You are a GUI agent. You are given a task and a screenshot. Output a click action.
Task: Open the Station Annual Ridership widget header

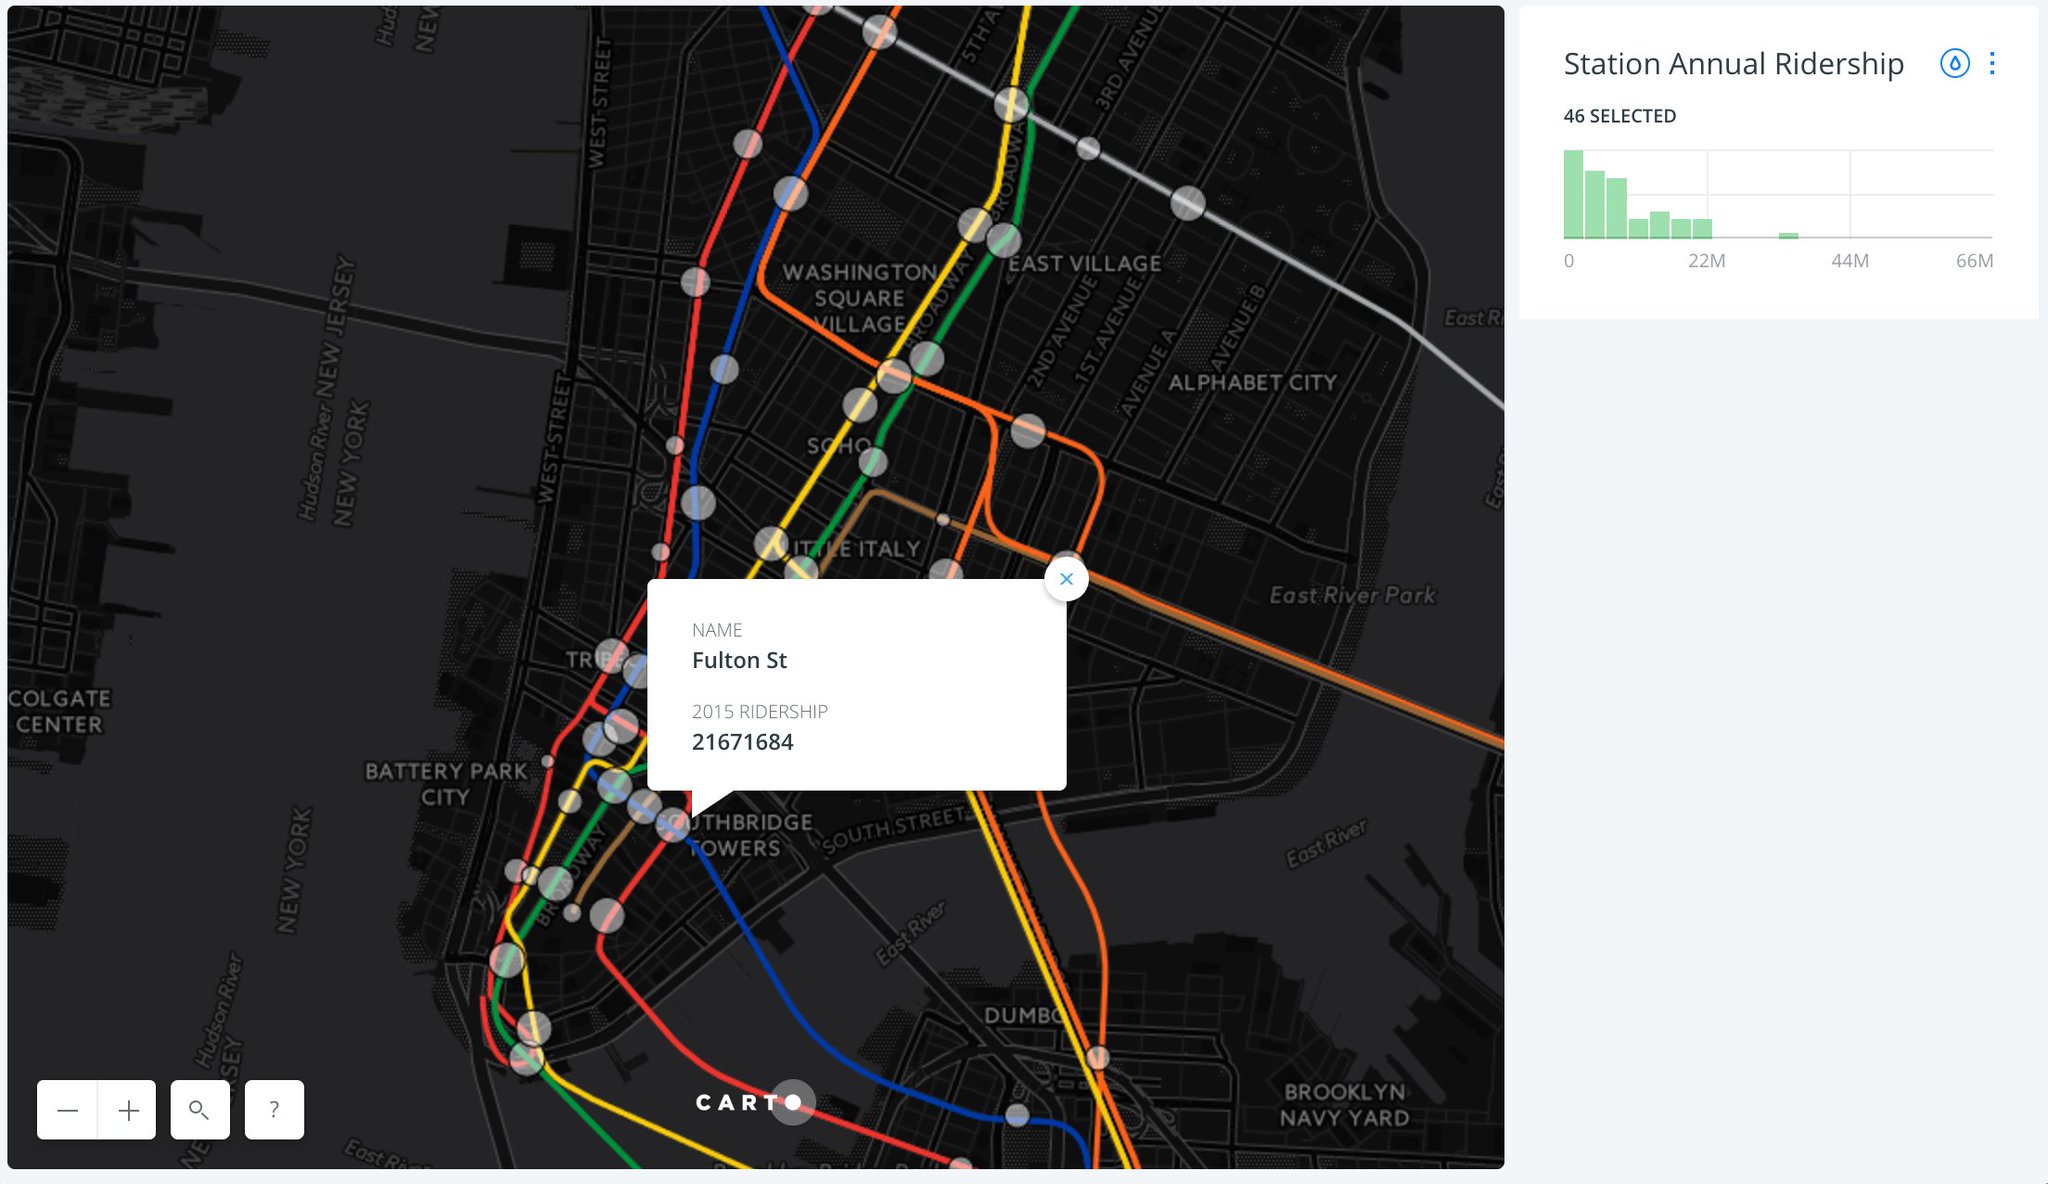(x=1733, y=63)
